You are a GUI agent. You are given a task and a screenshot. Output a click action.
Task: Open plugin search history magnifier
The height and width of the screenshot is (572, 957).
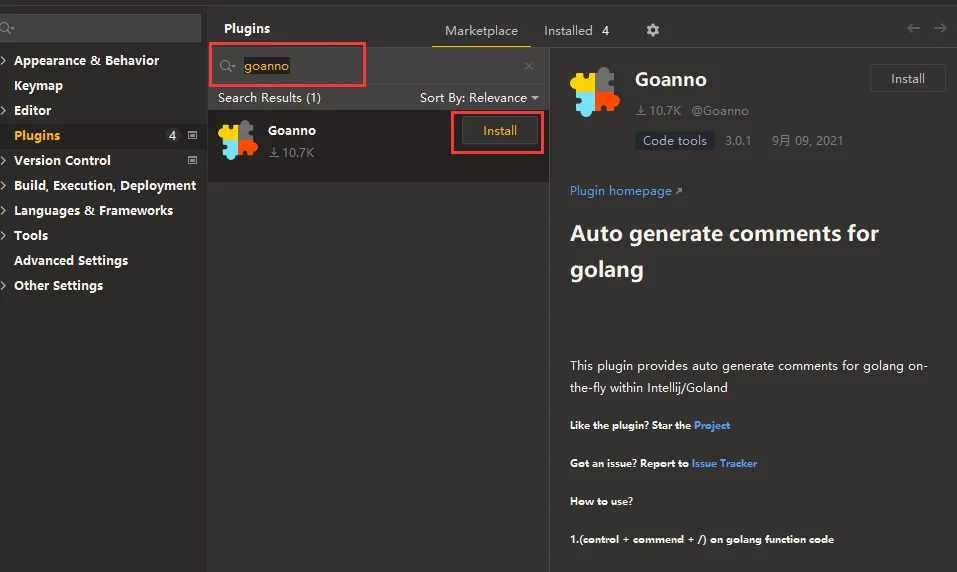coord(228,66)
